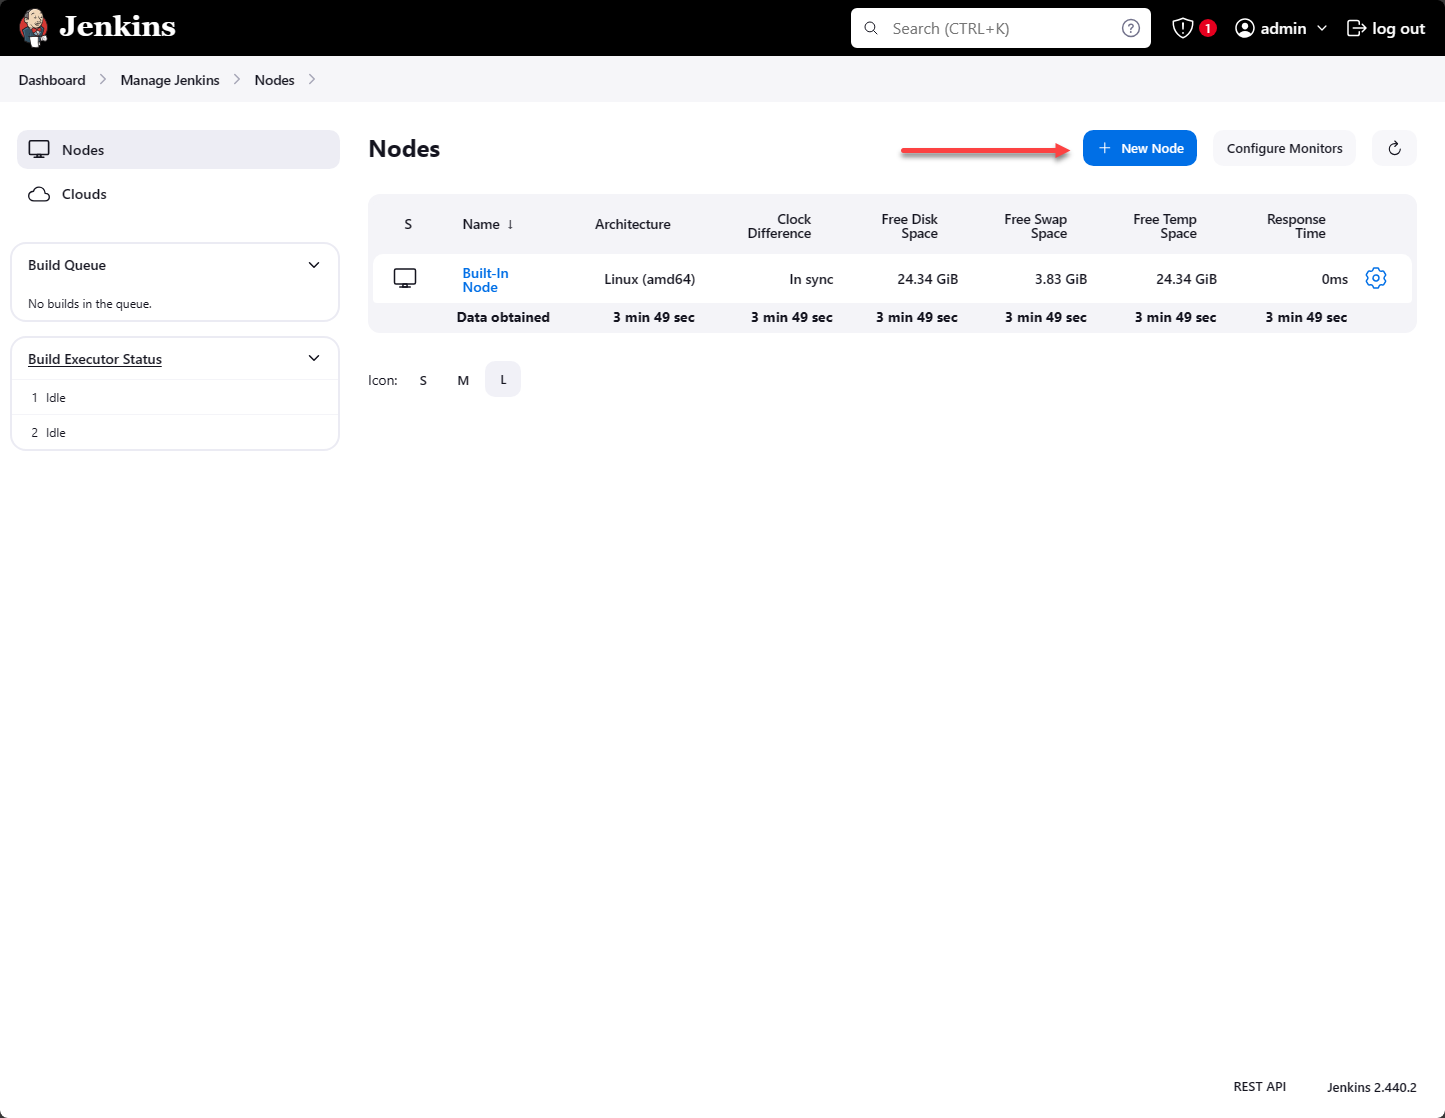Click the Free Temp Space column header
The image size is (1445, 1118).
pos(1165,226)
